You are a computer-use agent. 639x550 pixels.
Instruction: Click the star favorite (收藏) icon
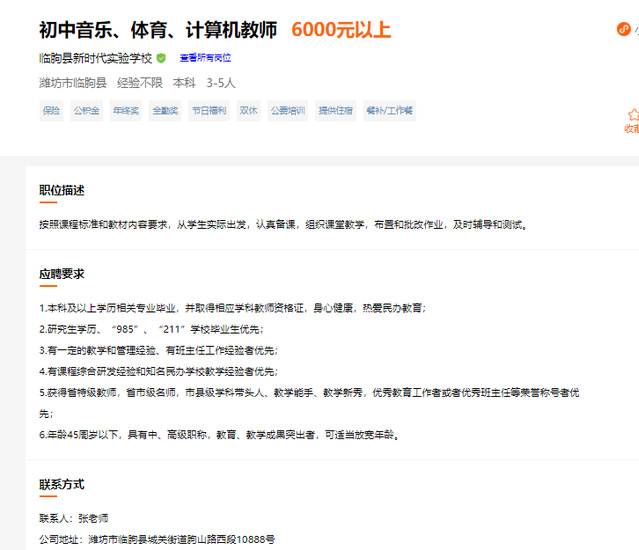coord(632,114)
